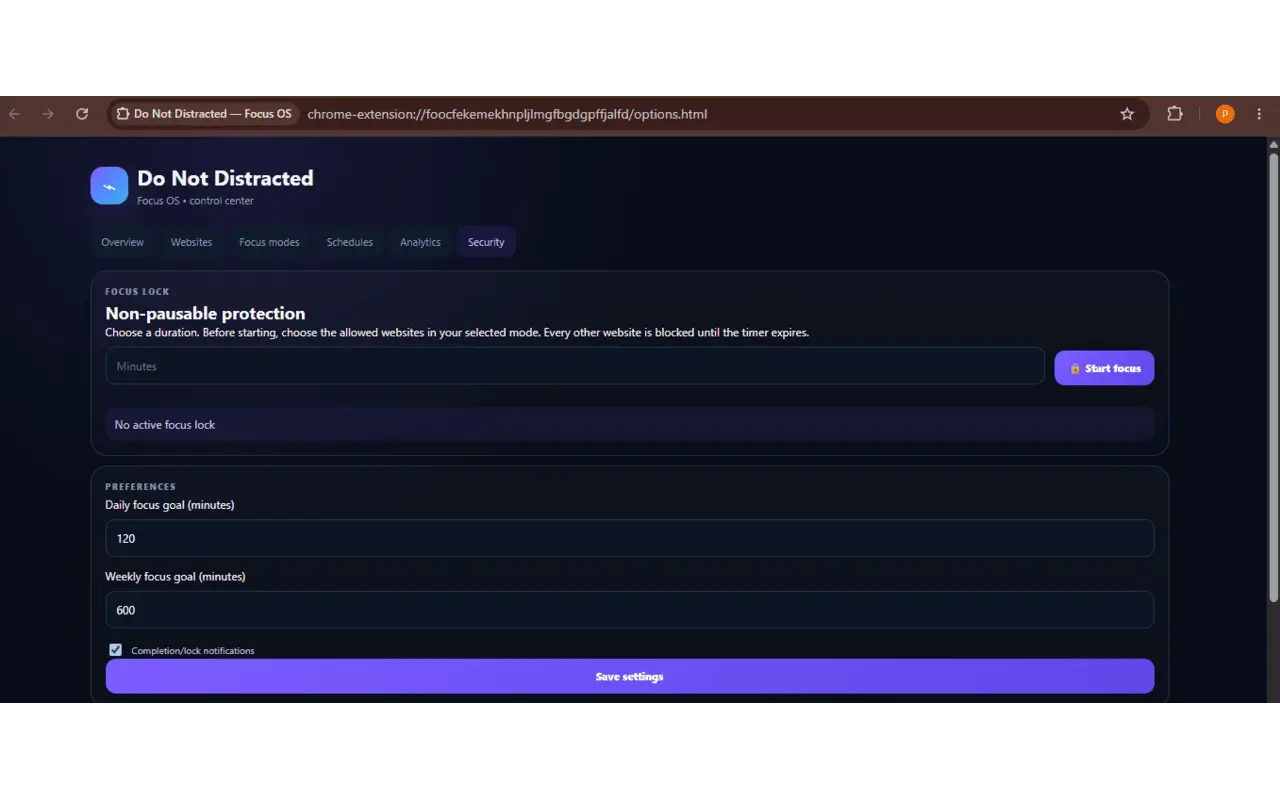
Task: Click the 'Choose a duration' description text
Action: point(457,333)
